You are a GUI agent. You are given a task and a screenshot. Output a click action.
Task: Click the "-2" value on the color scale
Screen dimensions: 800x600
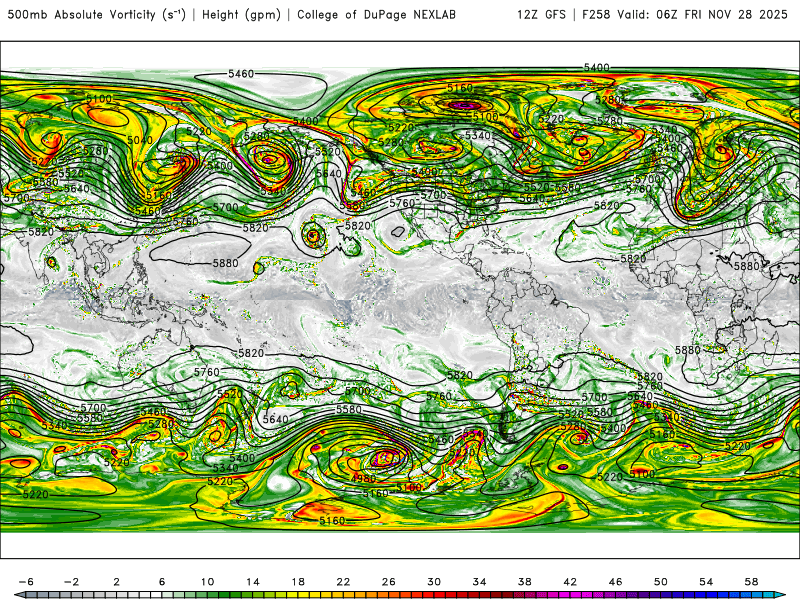[x=71, y=582]
